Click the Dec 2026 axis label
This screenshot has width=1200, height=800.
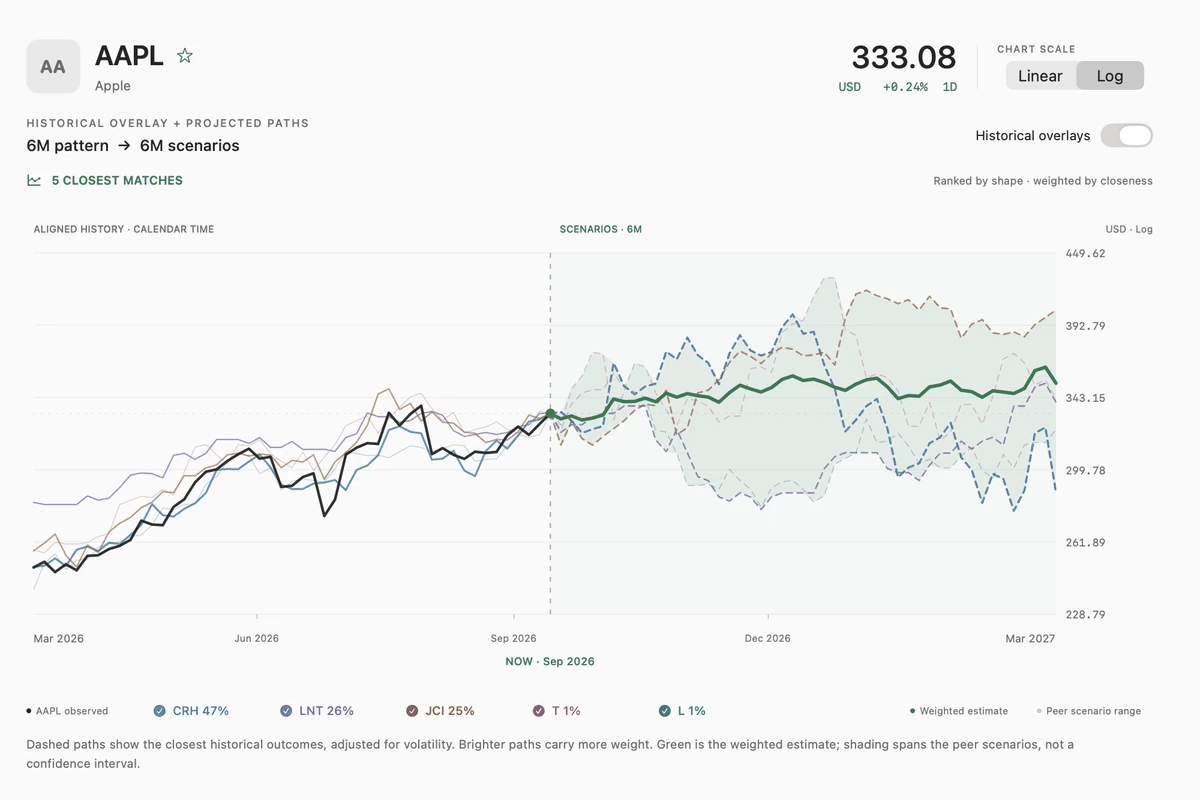767,638
